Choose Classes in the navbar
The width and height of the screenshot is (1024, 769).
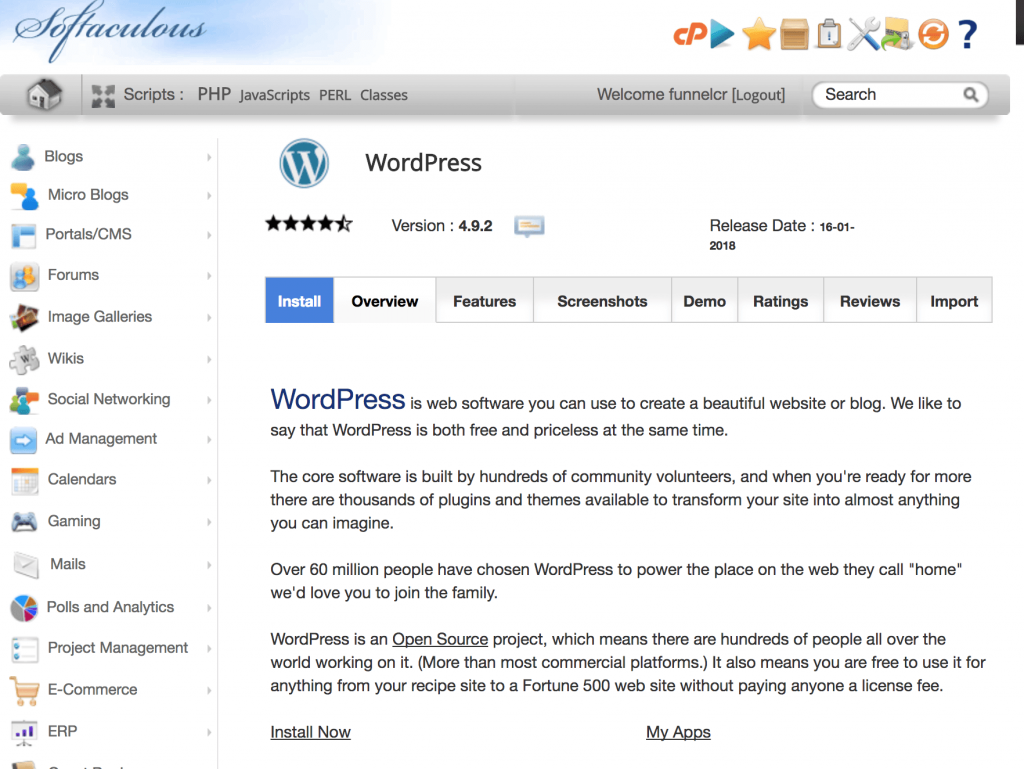pyautogui.click(x=384, y=95)
